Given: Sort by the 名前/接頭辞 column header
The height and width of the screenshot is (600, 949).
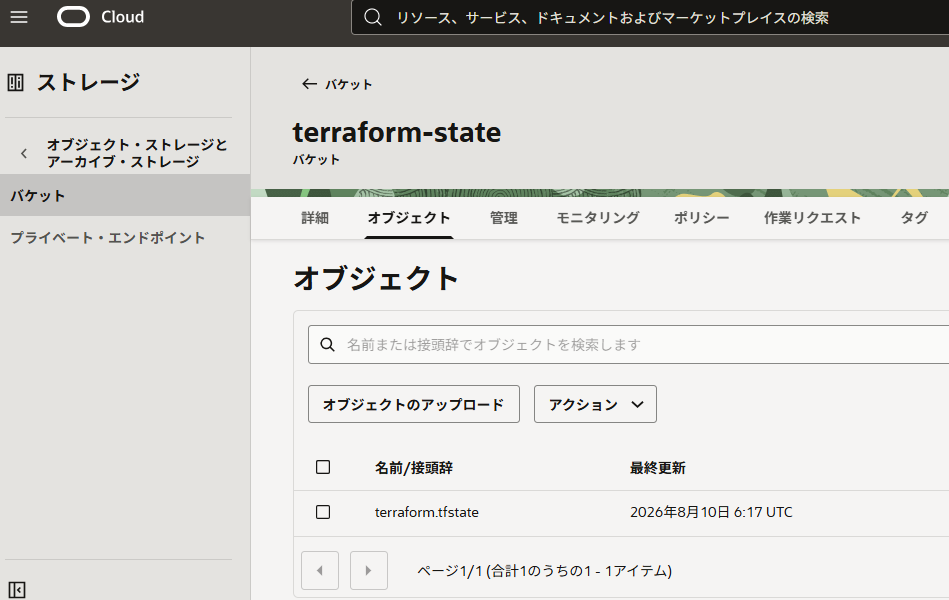Looking at the screenshot, I should [414, 468].
